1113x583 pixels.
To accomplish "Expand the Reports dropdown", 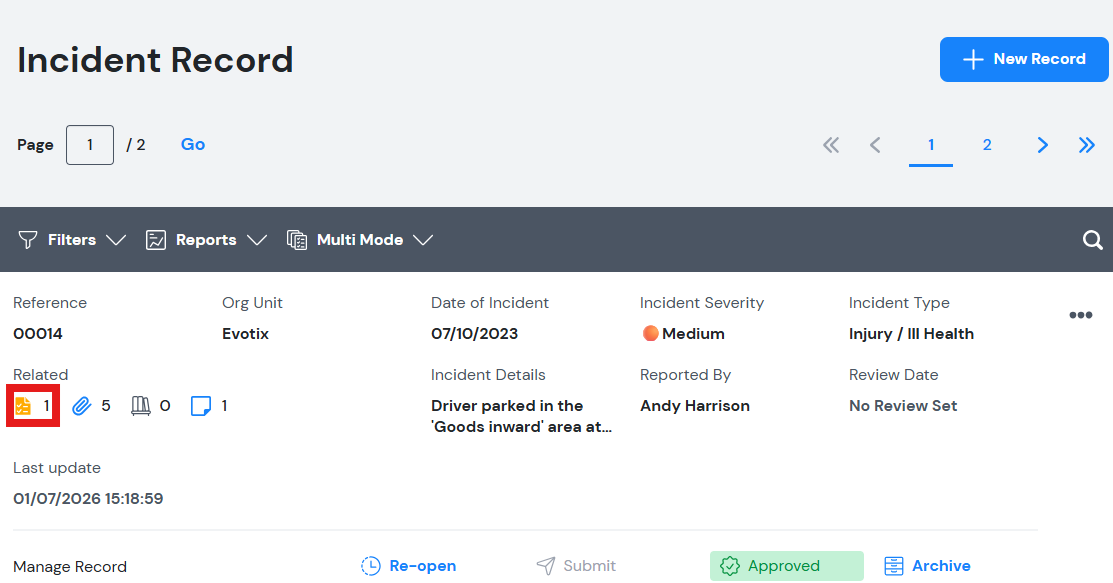I will coord(206,240).
